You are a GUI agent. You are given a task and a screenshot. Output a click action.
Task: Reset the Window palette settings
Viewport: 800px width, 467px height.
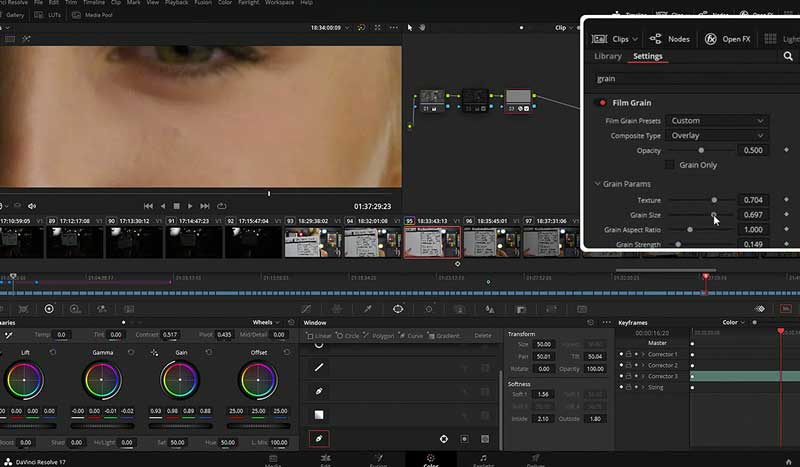(x=590, y=323)
